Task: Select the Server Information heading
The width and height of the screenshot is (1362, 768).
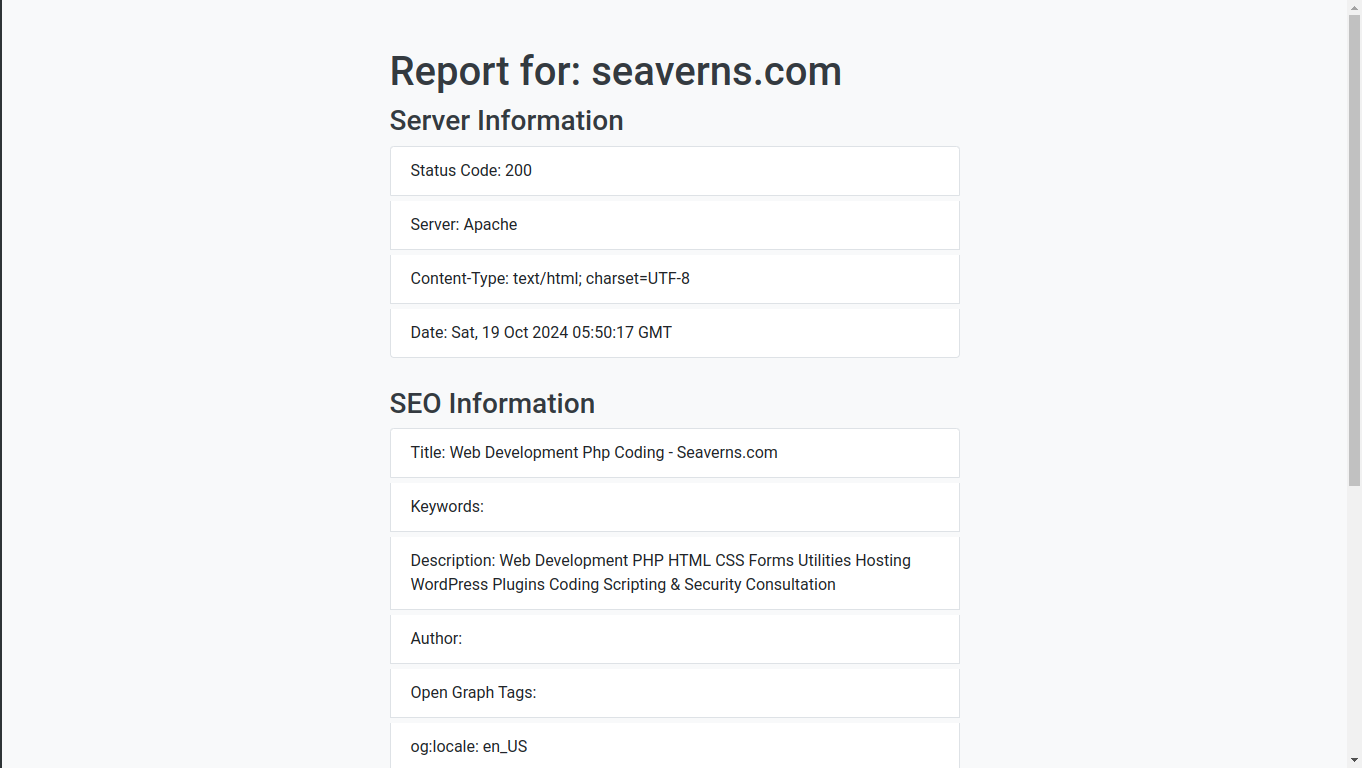Action: (x=506, y=120)
